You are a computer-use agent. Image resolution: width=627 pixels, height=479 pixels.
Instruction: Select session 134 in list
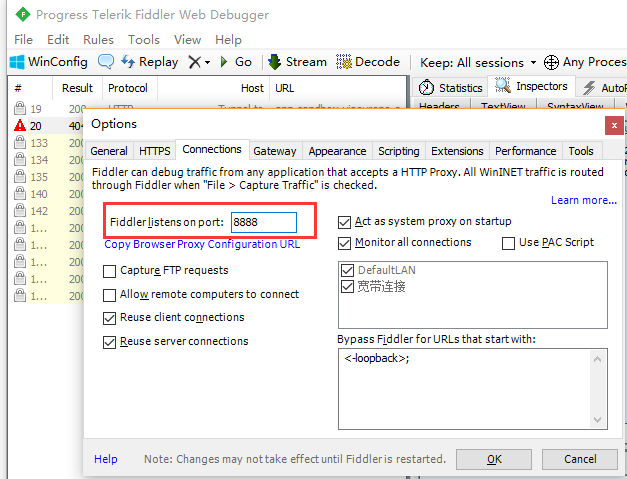pyautogui.click(x=46, y=160)
